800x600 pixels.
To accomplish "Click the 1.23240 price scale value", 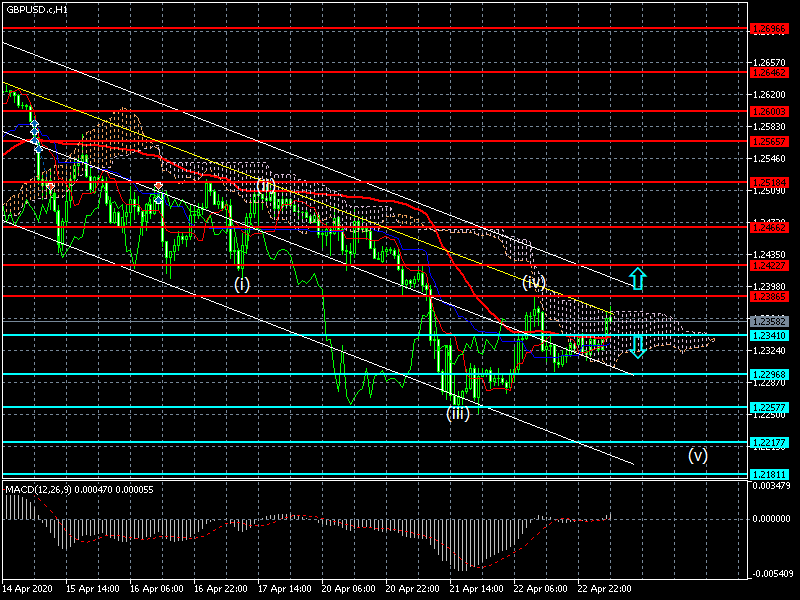I will [769, 351].
